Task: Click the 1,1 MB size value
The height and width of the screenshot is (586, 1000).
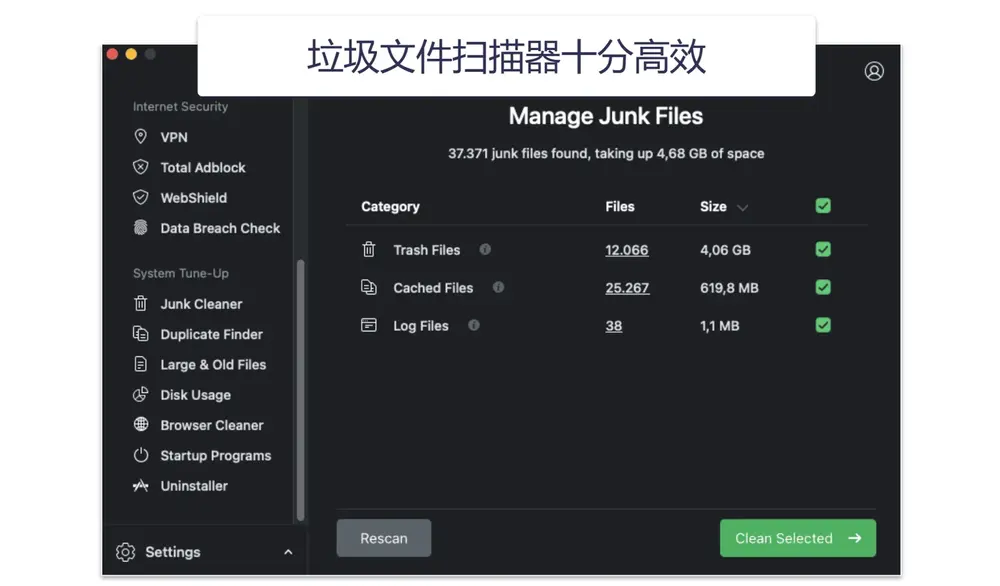Action: point(719,326)
